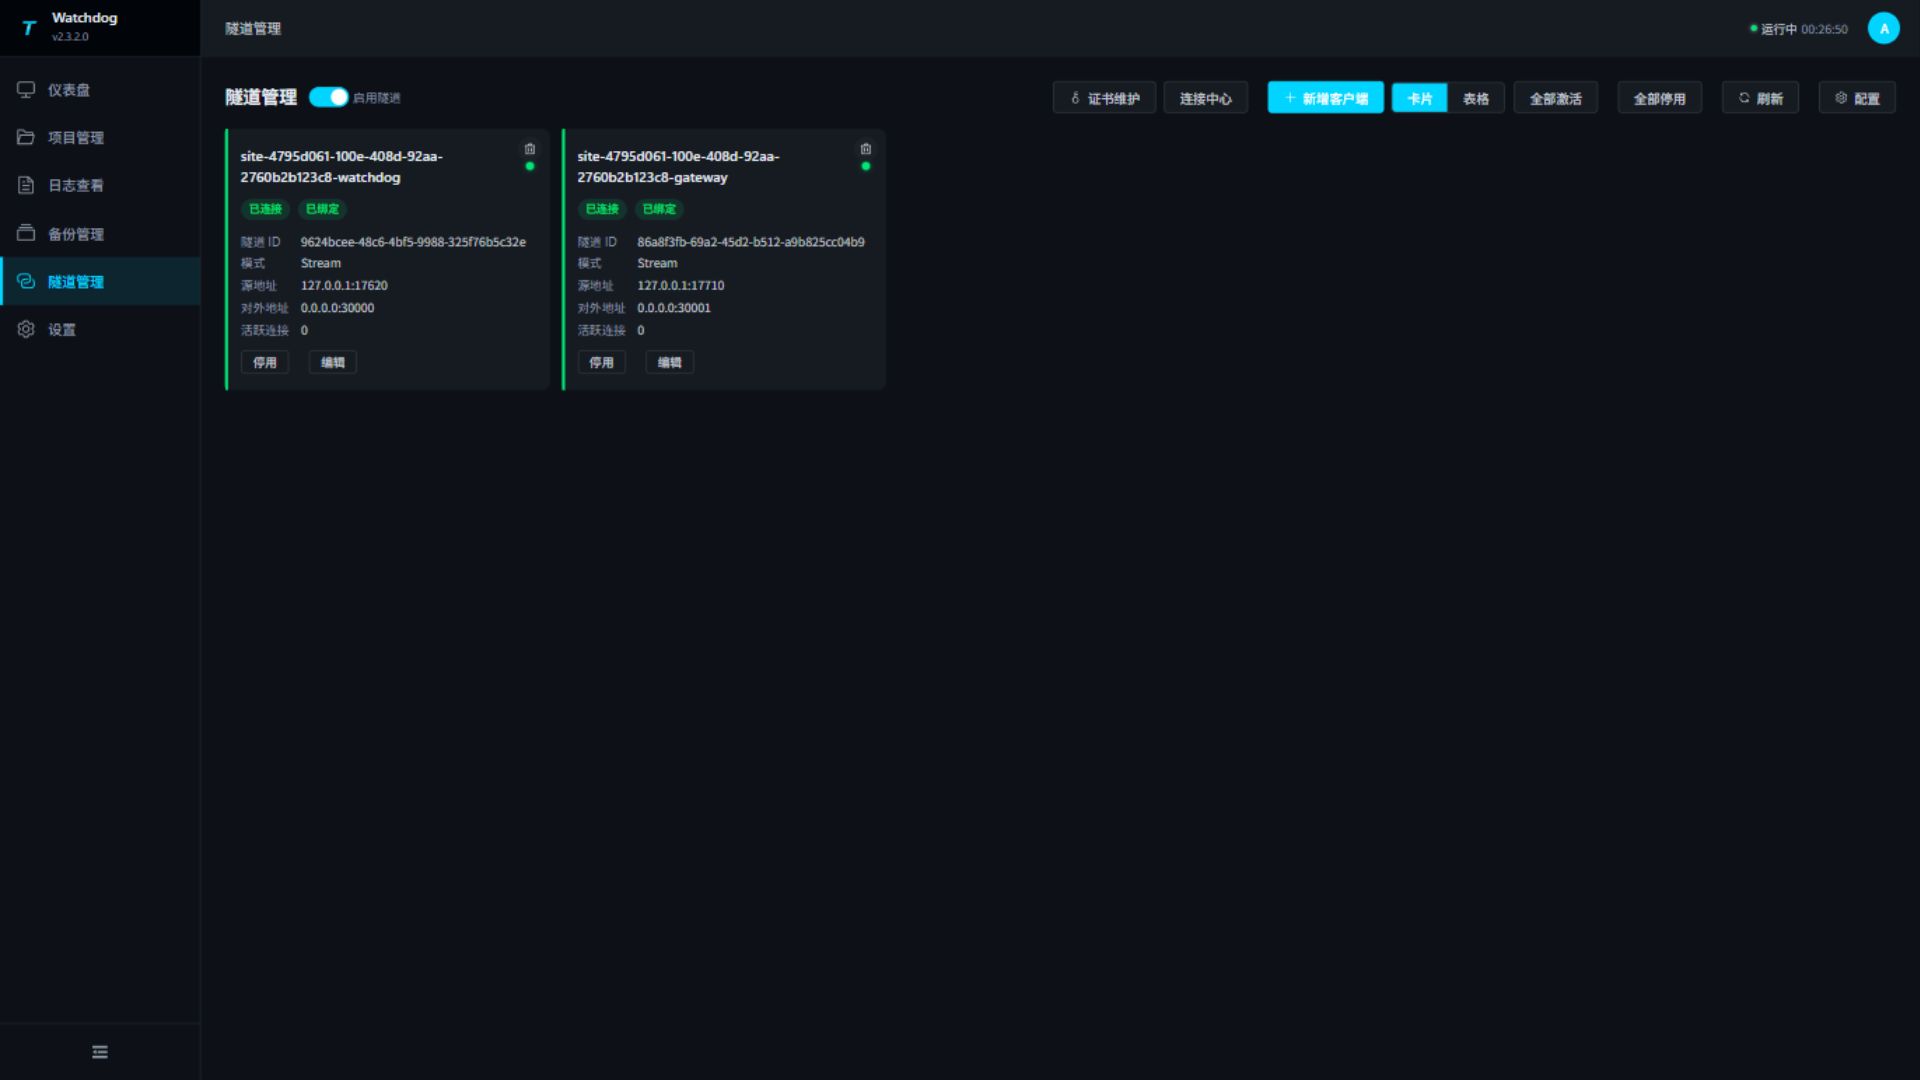Delete the watchdog tunnel via trash icon
This screenshot has height=1080, width=1920.
pyautogui.click(x=530, y=149)
